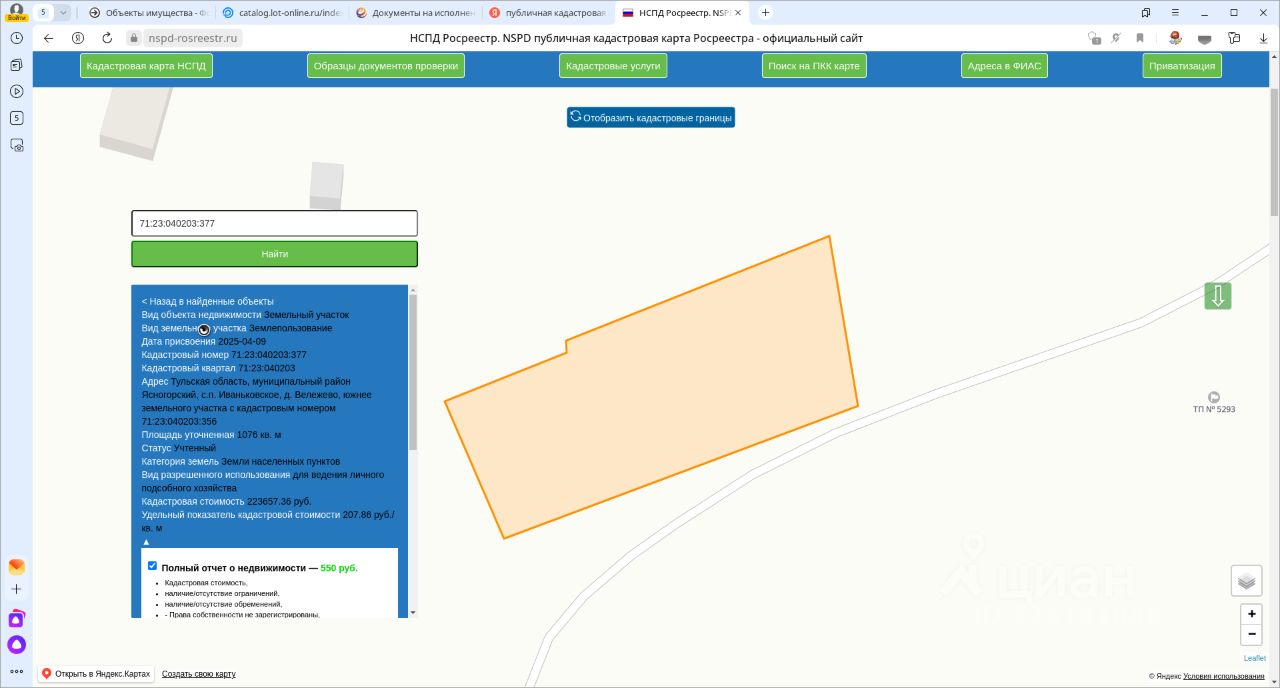Click the green Найти search button
Image resolution: width=1280 pixels, height=688 pixels.
[x=274, y=254]
